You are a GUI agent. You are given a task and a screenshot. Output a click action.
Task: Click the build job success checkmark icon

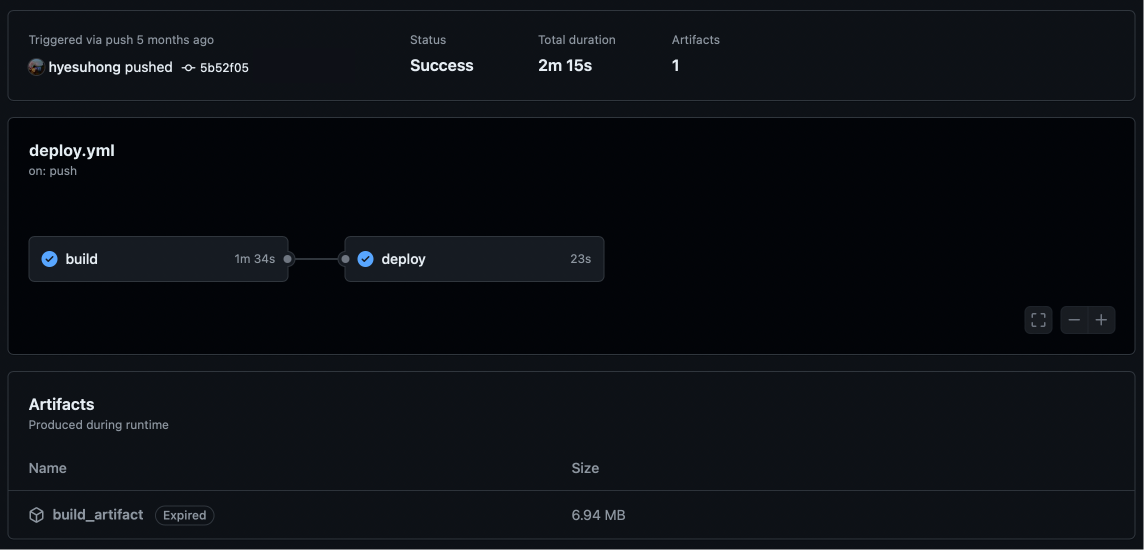click(x=49, y=259)
